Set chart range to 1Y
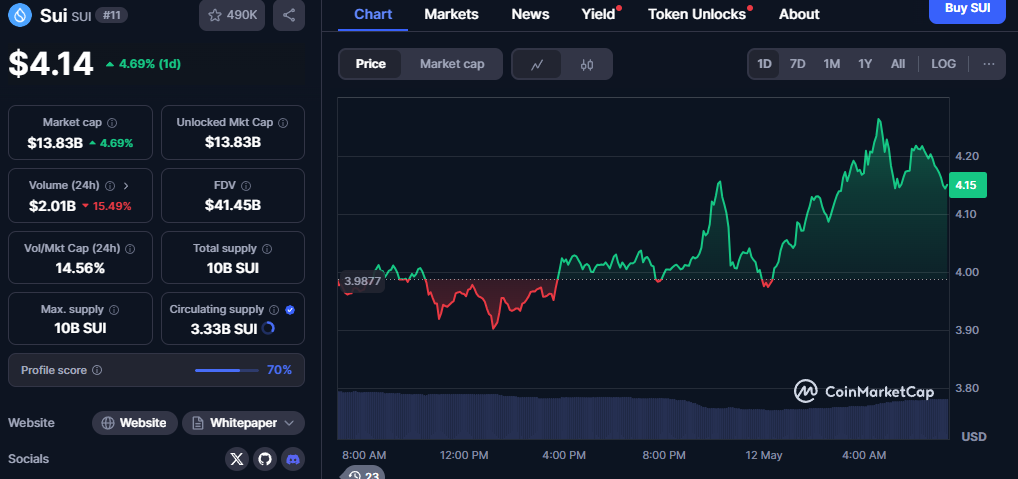Image resolution: width=1018 pixels, height=479 pixels. [865, 64]
